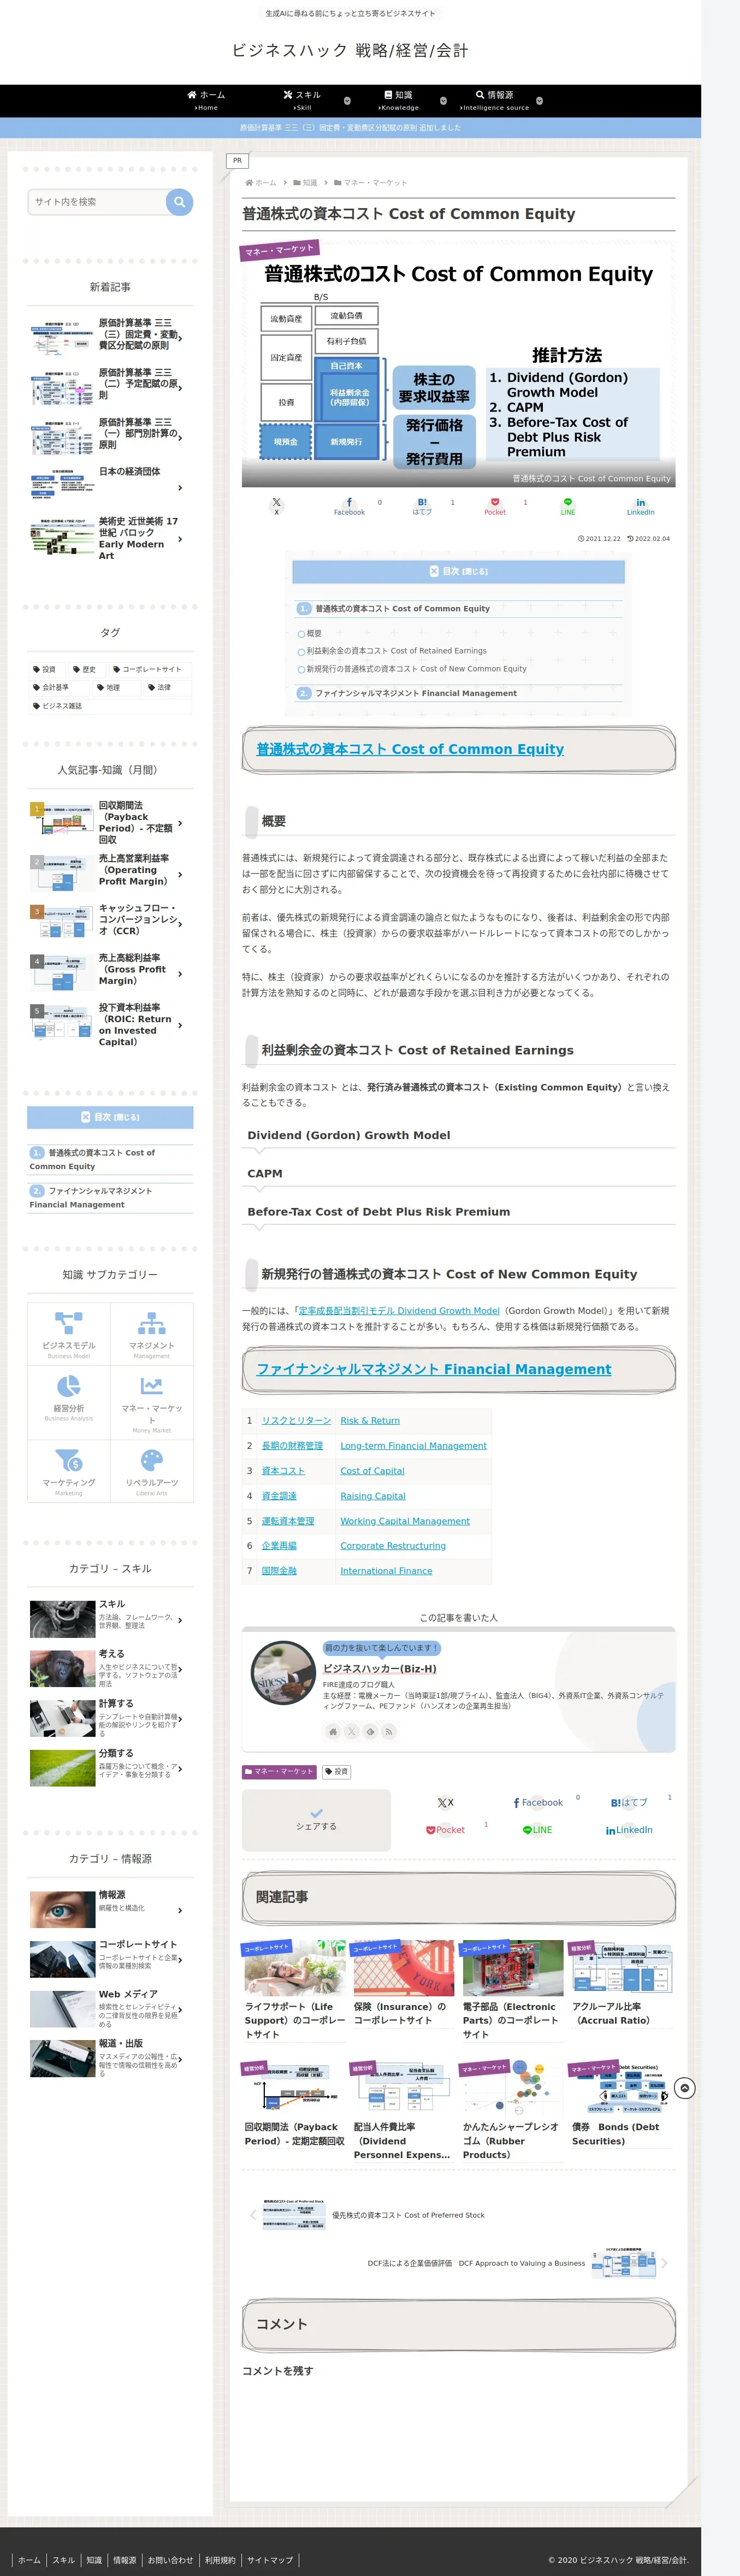740x2576 pixels.
Task: Share on X icon below the featured image
Action: (277, 506)
